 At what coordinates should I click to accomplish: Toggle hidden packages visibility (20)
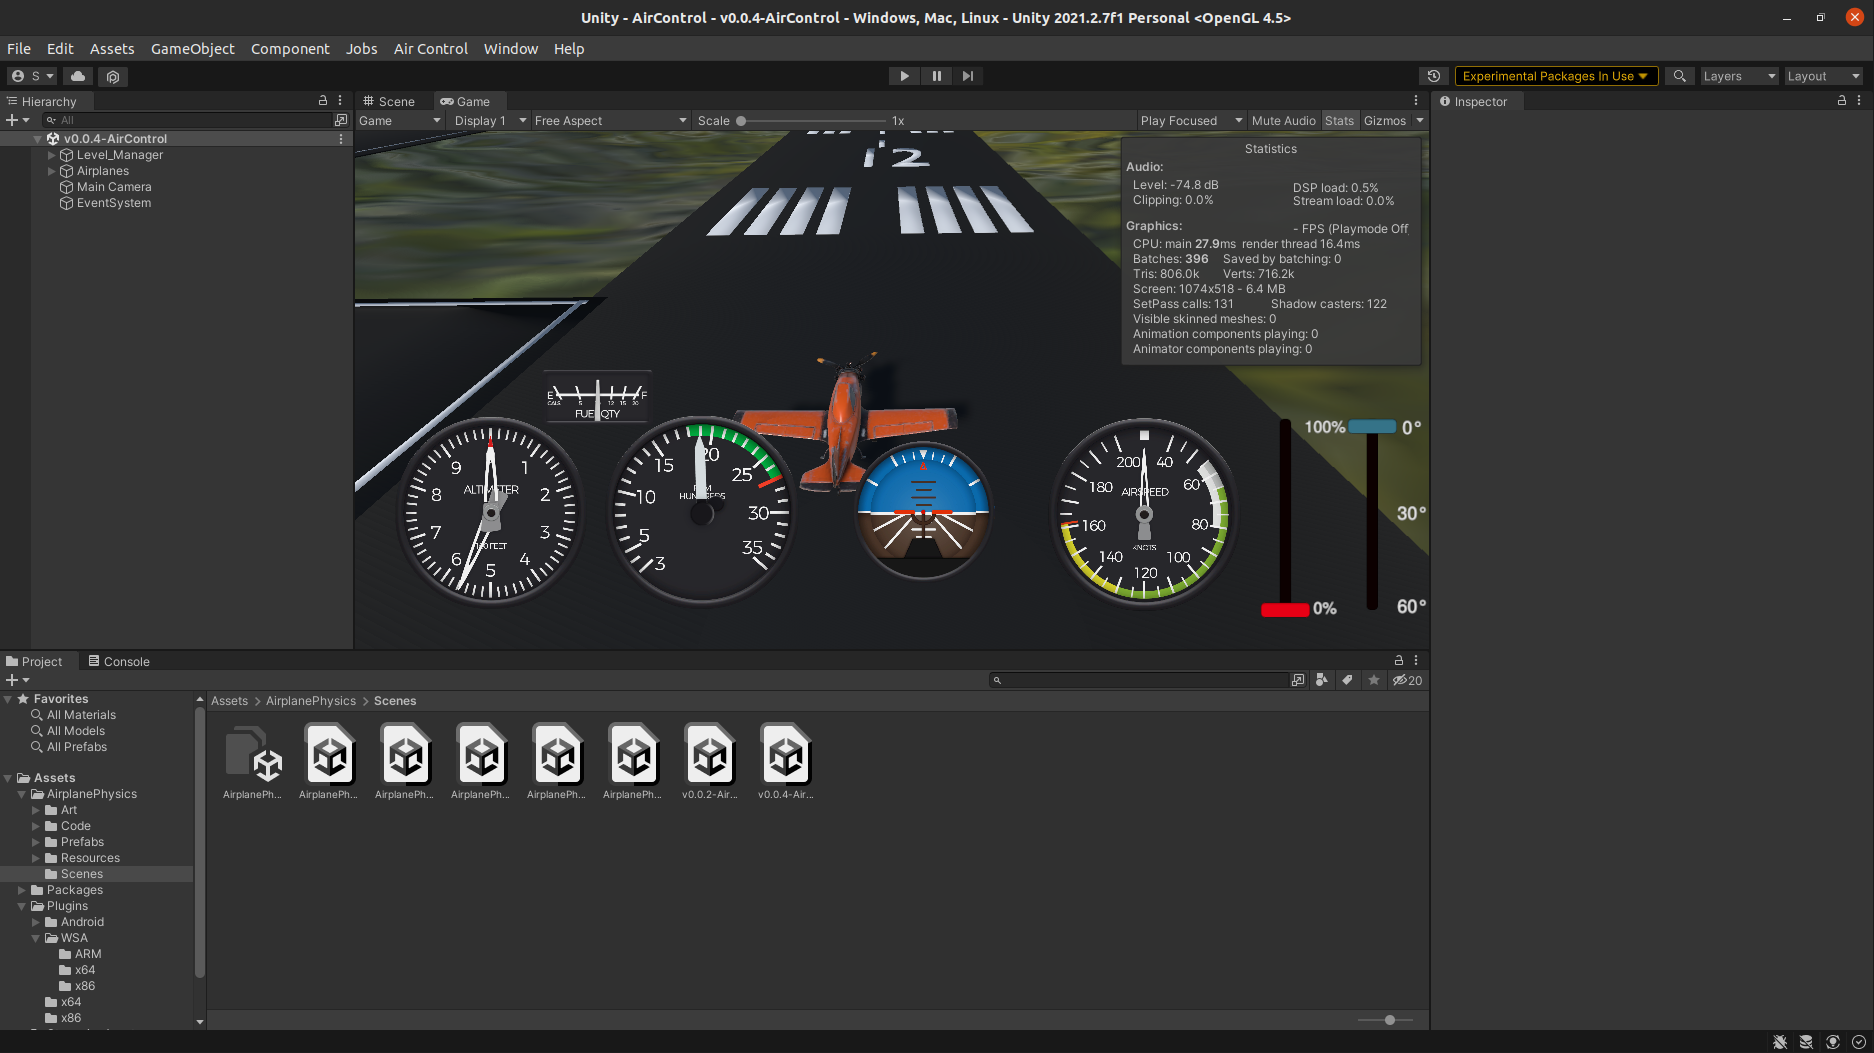click(x=1407, y=680)
